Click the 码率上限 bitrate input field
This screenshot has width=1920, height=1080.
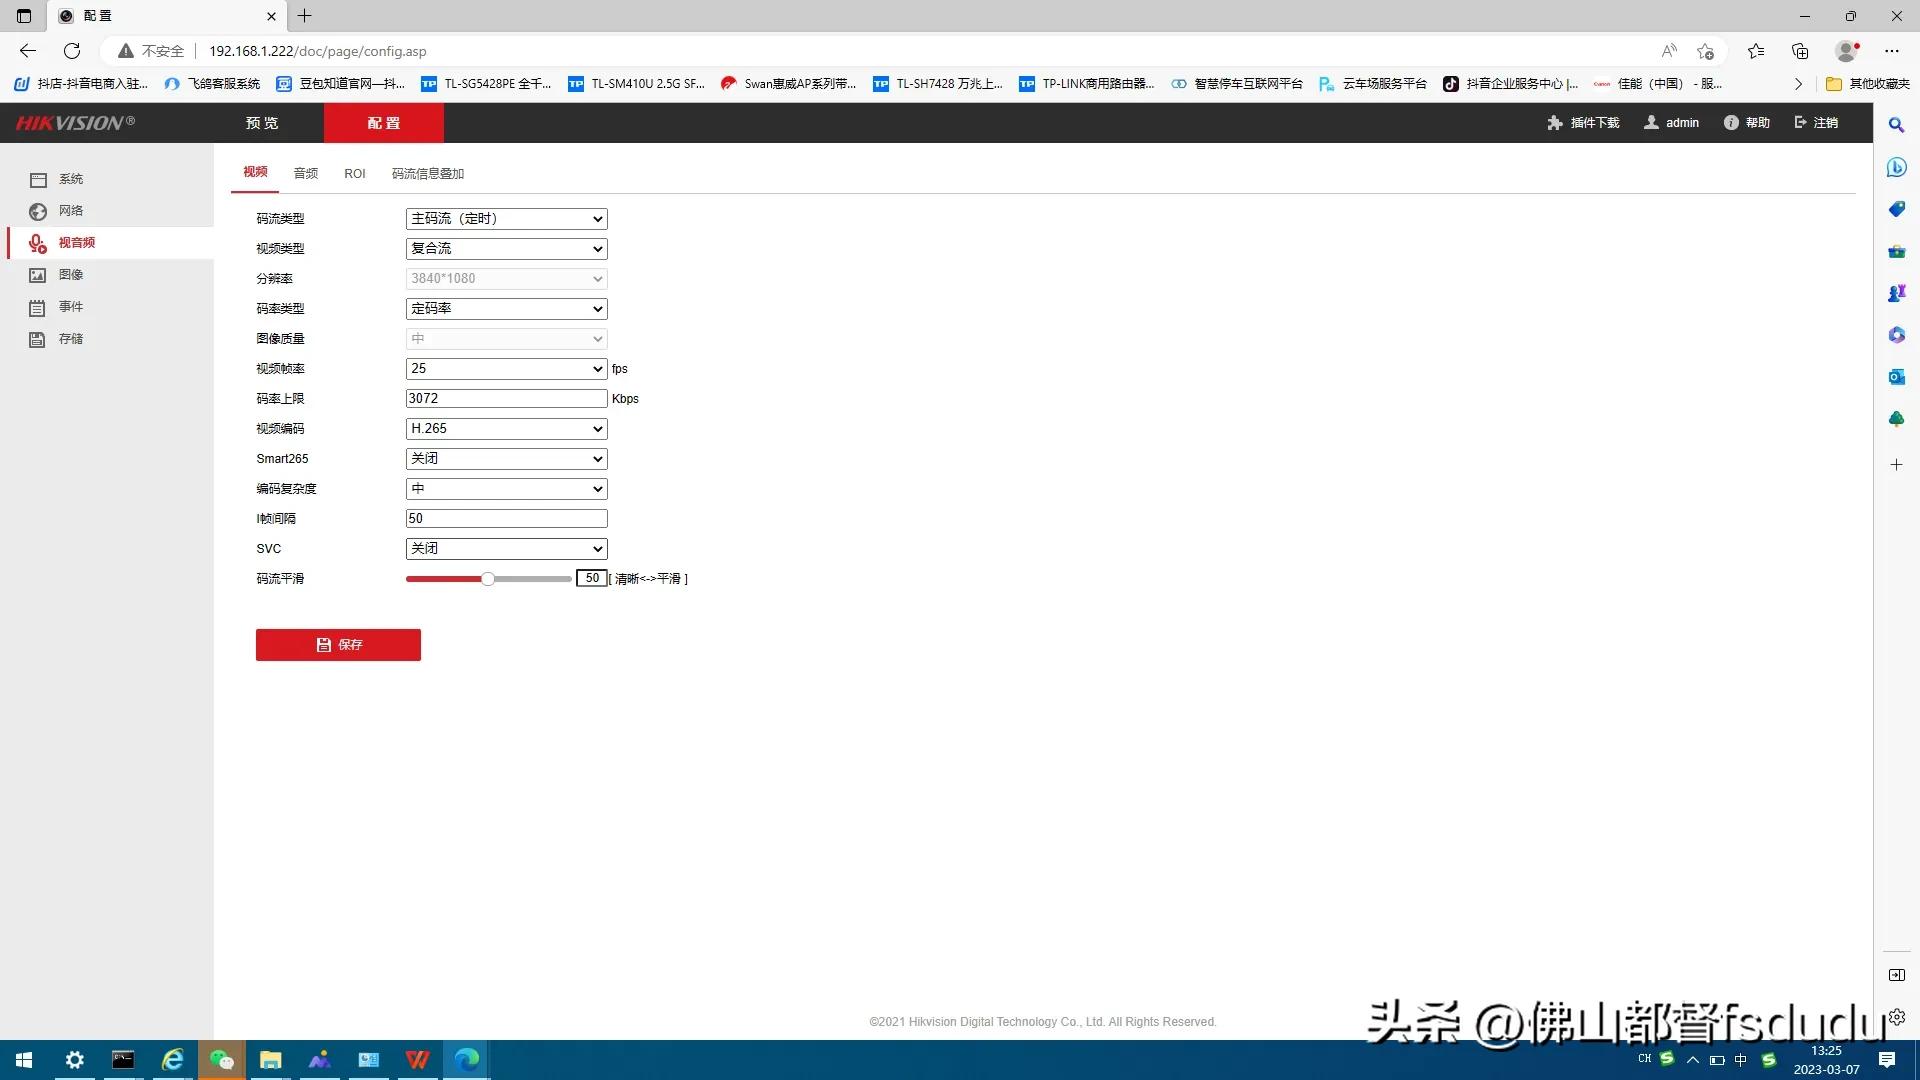click(x=505, y=397)
